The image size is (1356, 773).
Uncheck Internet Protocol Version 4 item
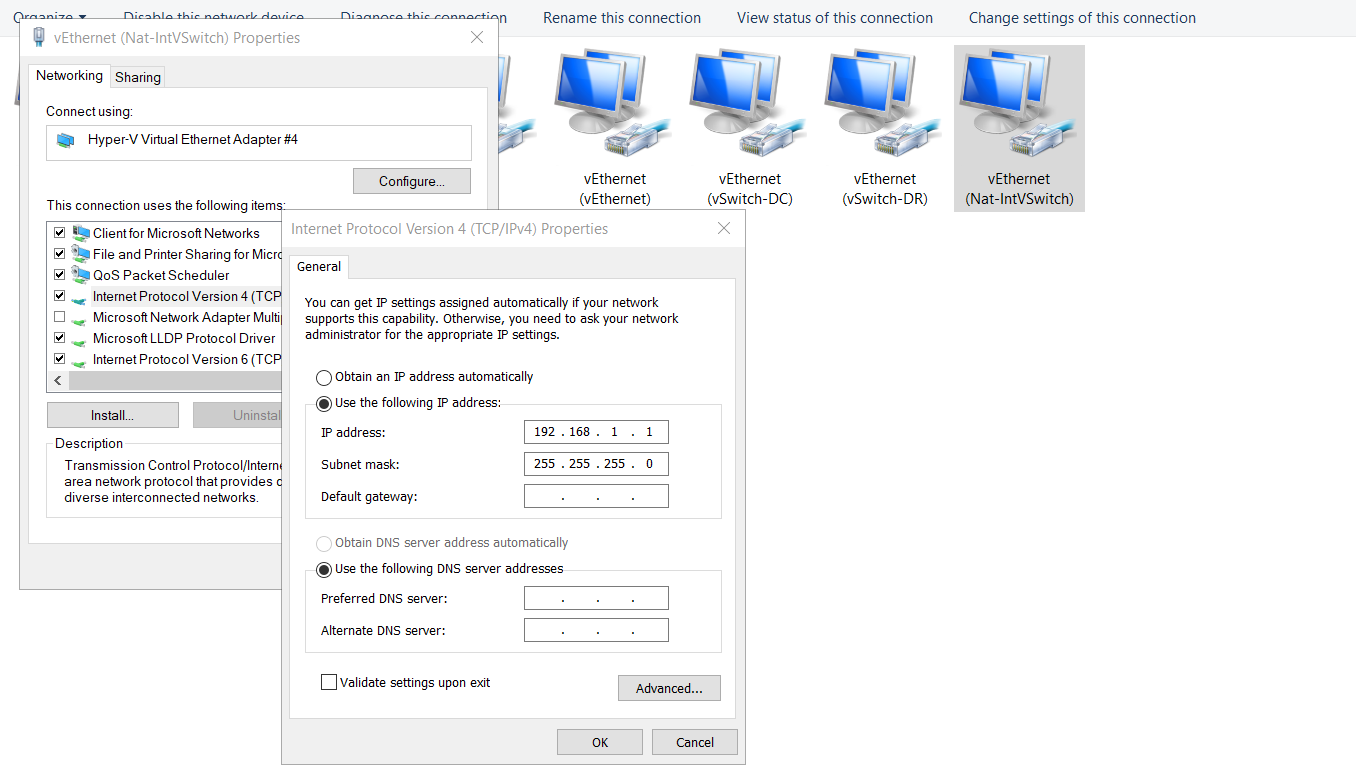[x=59, y=296]
